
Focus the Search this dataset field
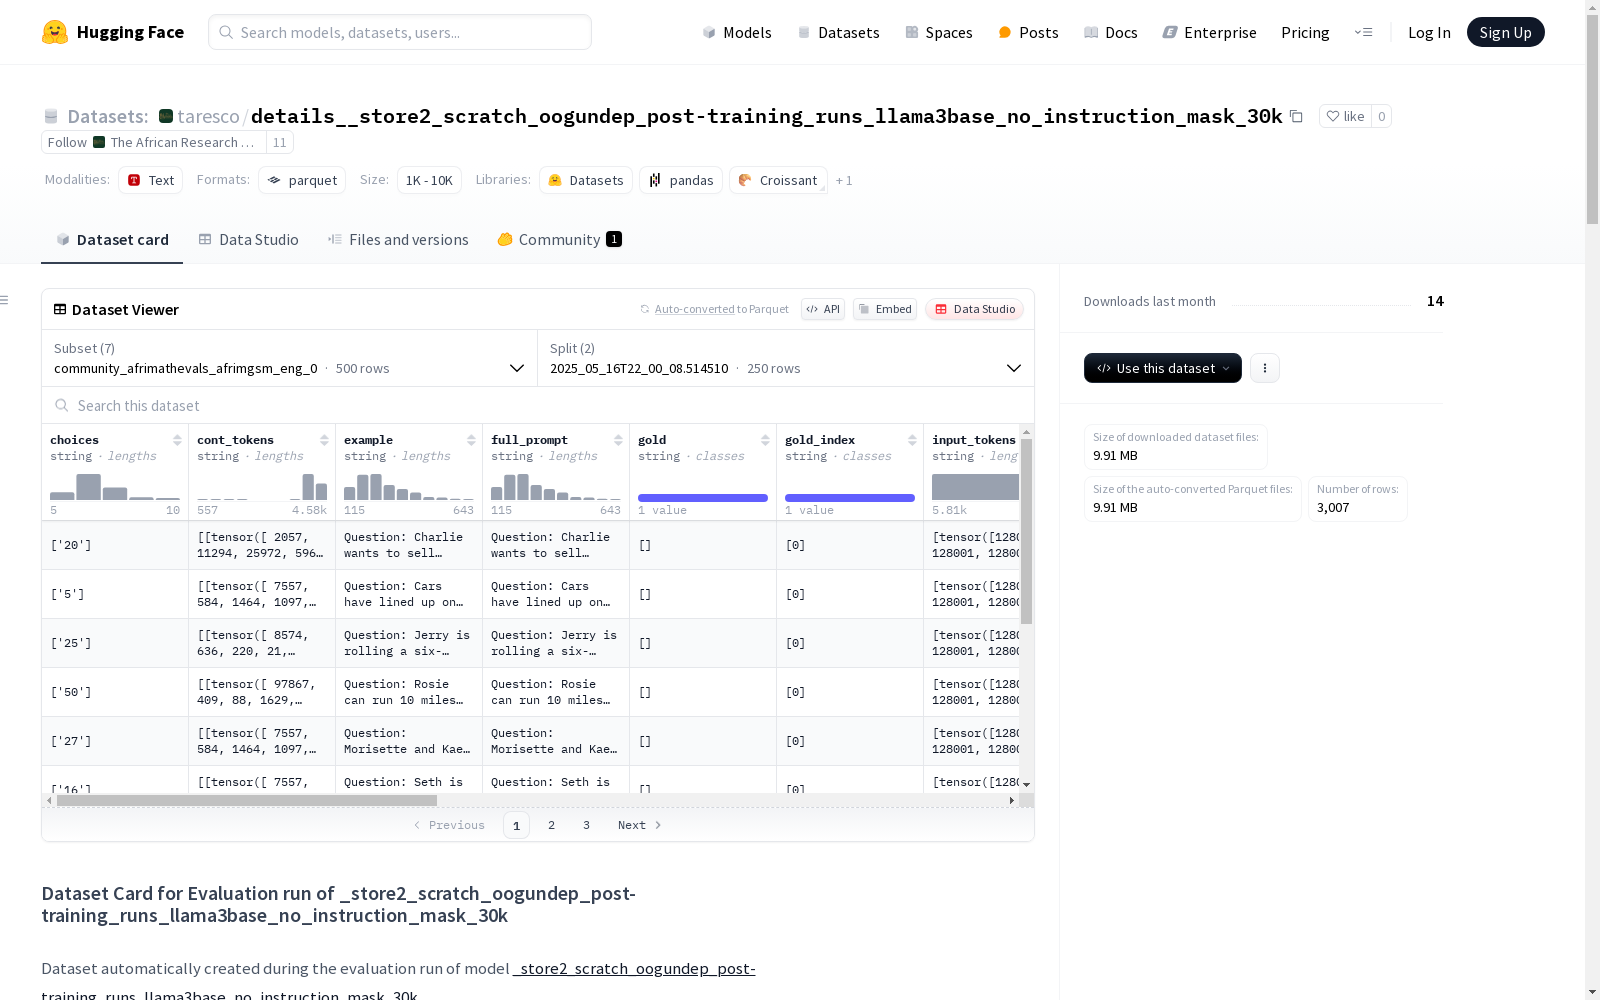tap(538, 405)
